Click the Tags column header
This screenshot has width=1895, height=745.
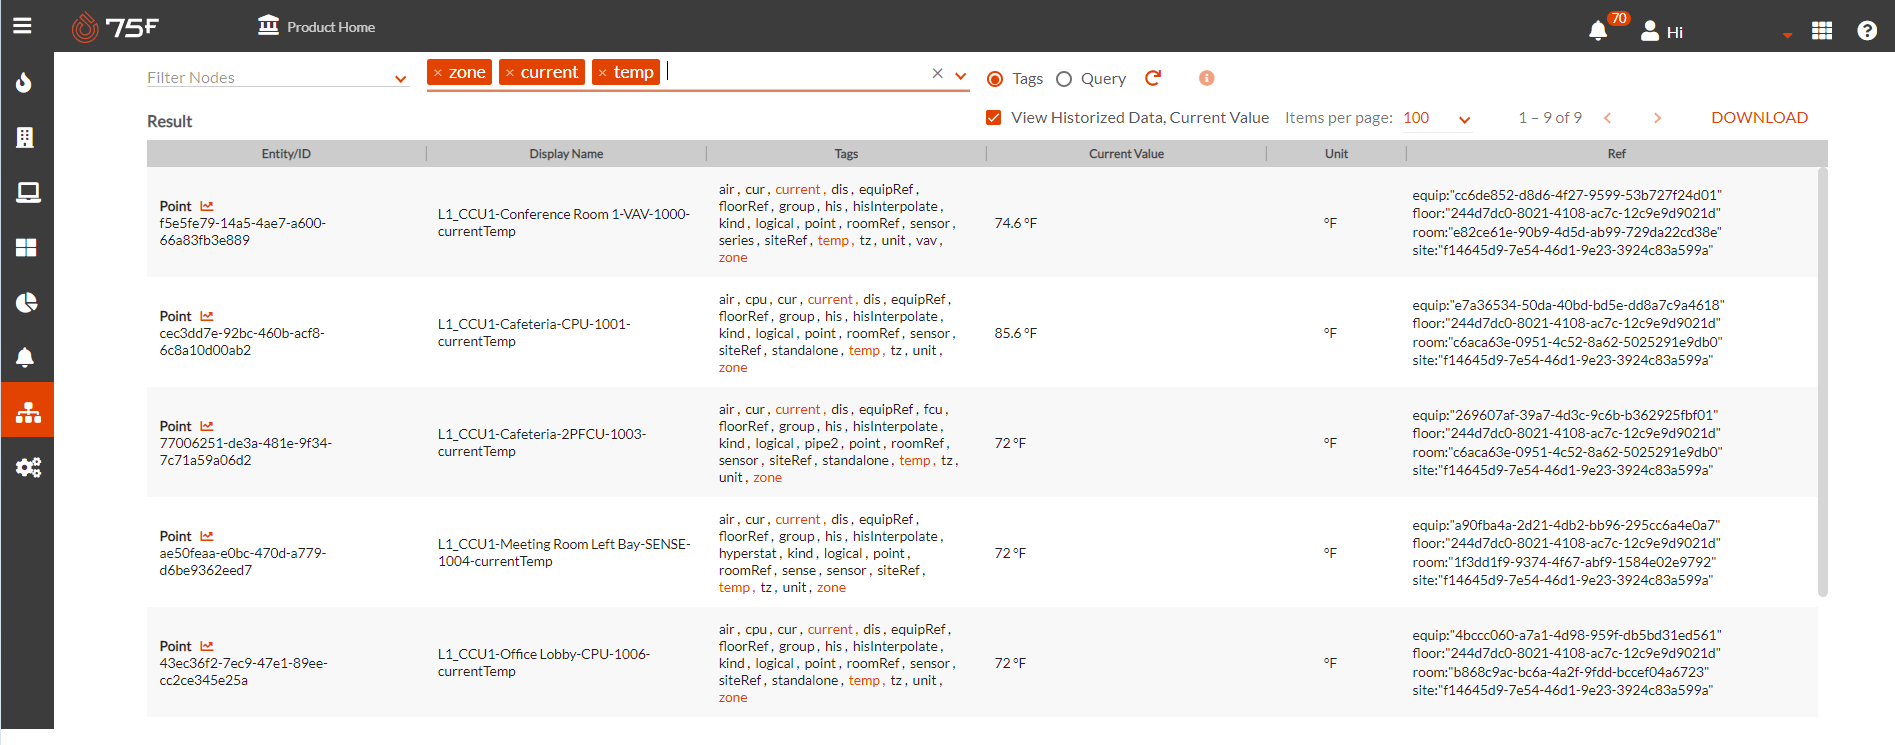pyautogui.click(x=846, y=154)
